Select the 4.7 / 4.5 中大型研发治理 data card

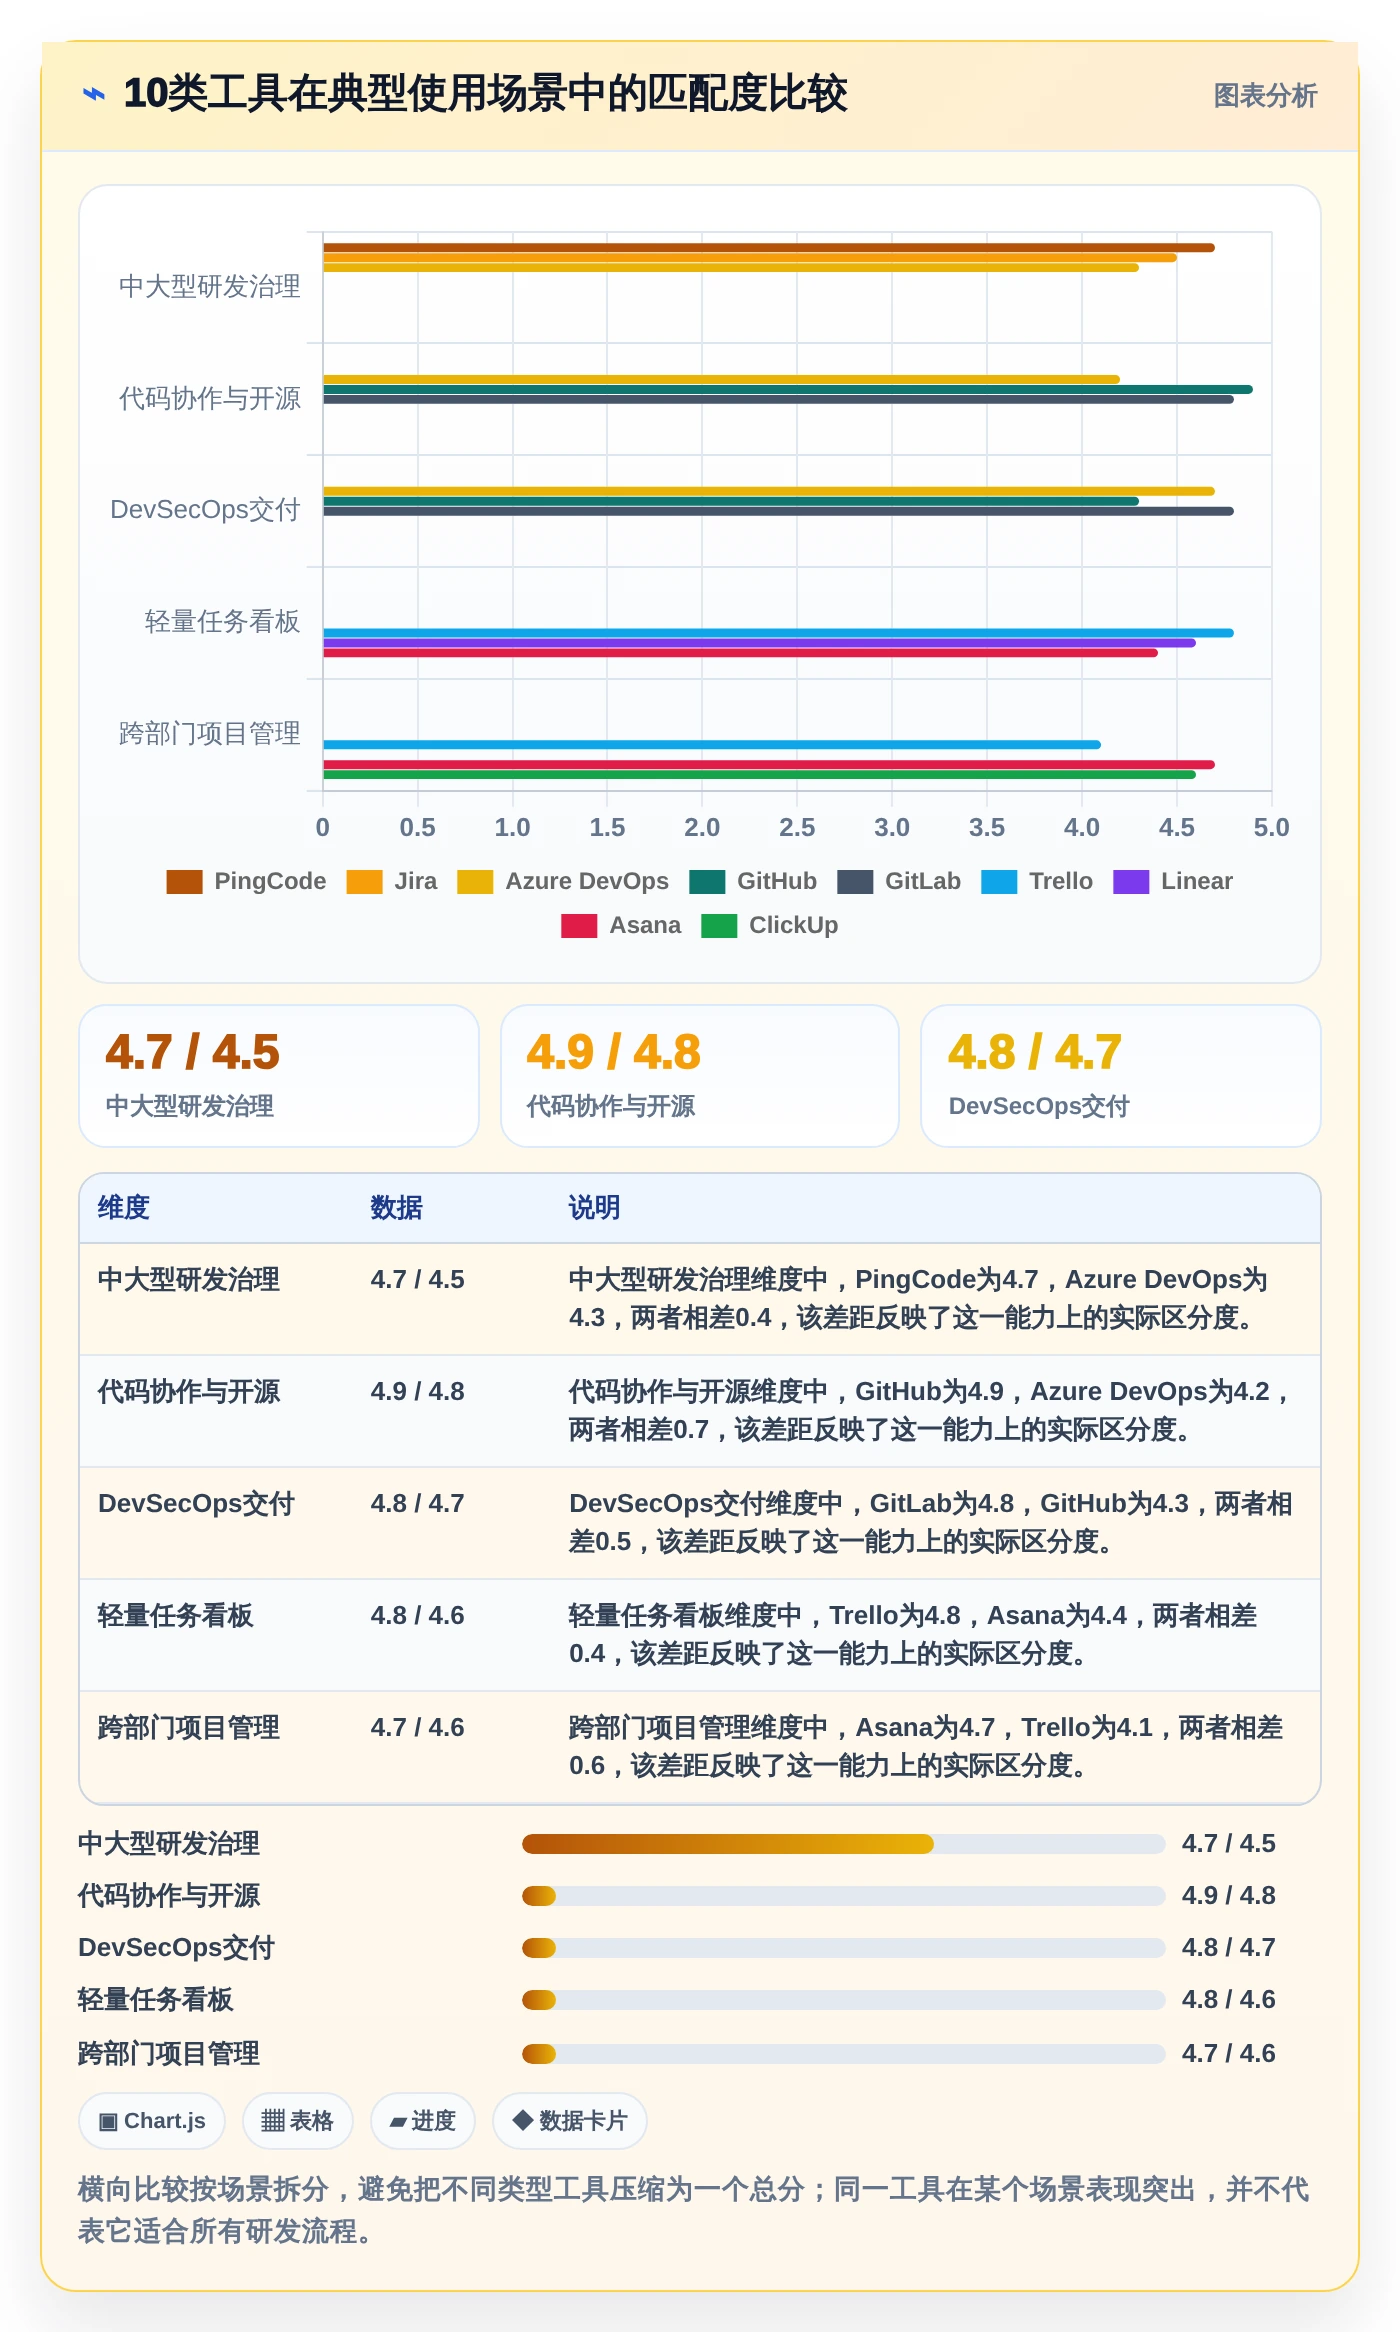279,1076
